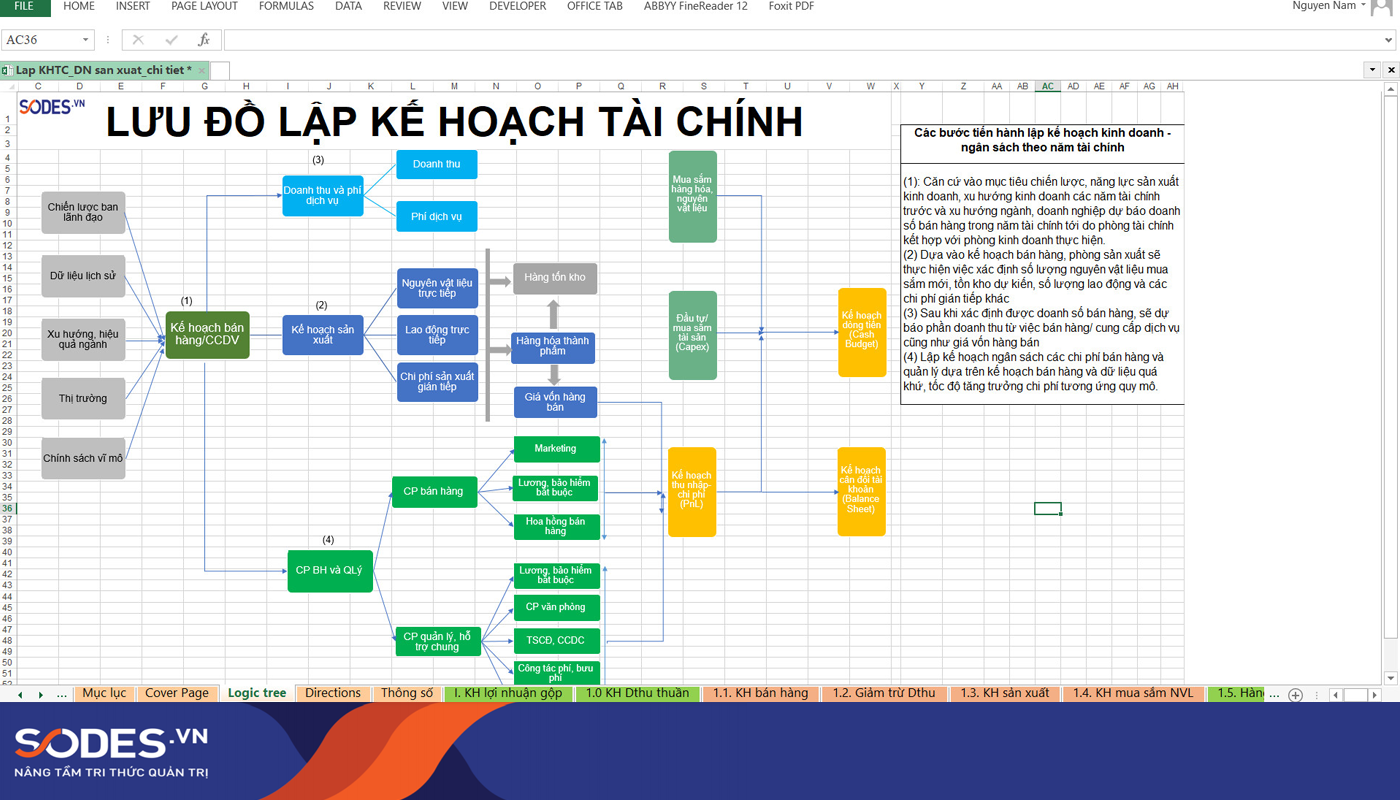Viewport: 1400px width, 800px height.
Task: Open the ABBYY FineReader 12 tab
Action: click(696, 7)
